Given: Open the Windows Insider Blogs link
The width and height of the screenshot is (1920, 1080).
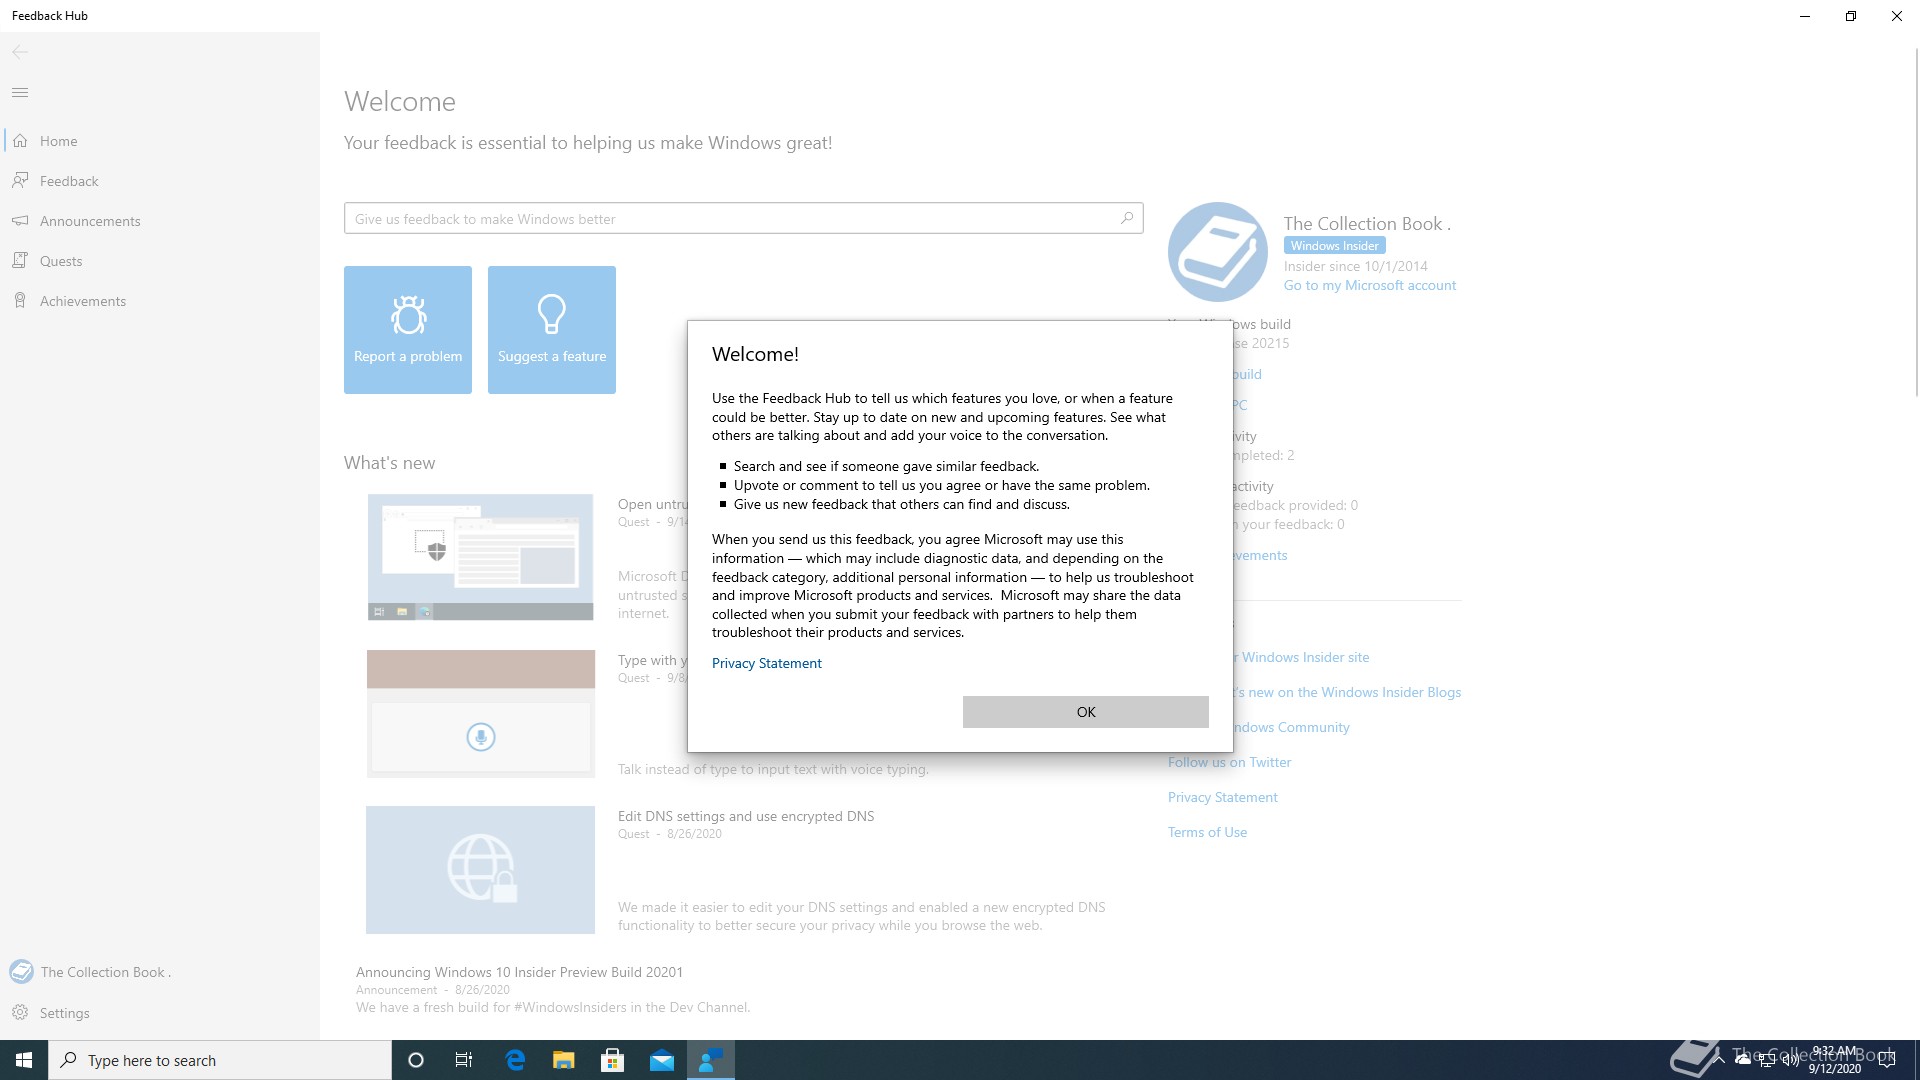Looking at the screenshot, I should [x=1347, y=692].
